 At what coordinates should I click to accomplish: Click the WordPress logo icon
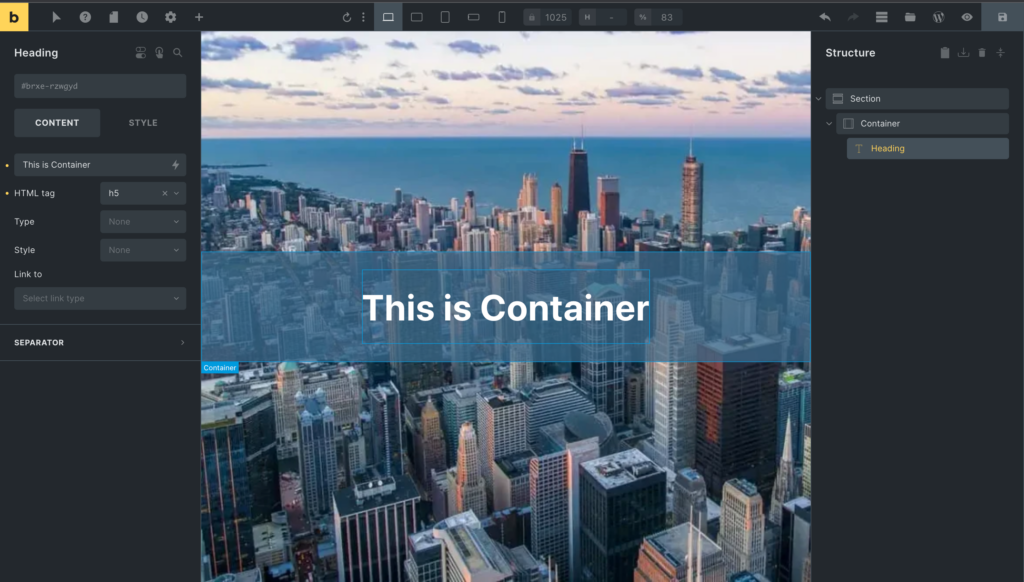pyautogui.click(x=938, y=17)
